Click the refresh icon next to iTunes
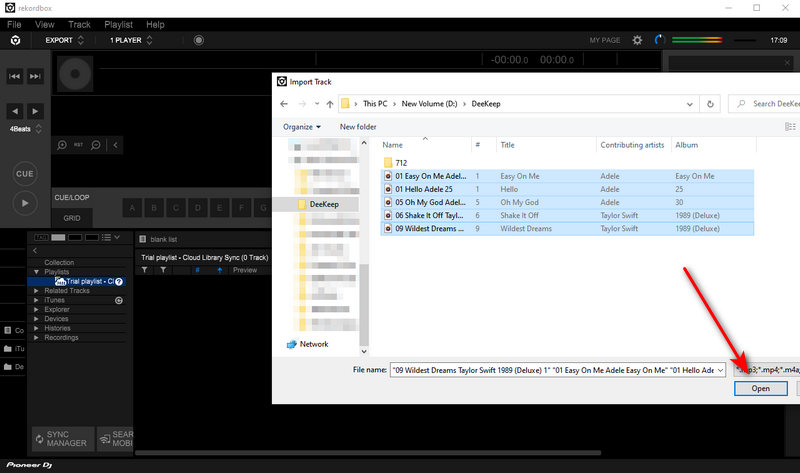The height and width of the screenshot is (473, 800). tap(119, 301)
